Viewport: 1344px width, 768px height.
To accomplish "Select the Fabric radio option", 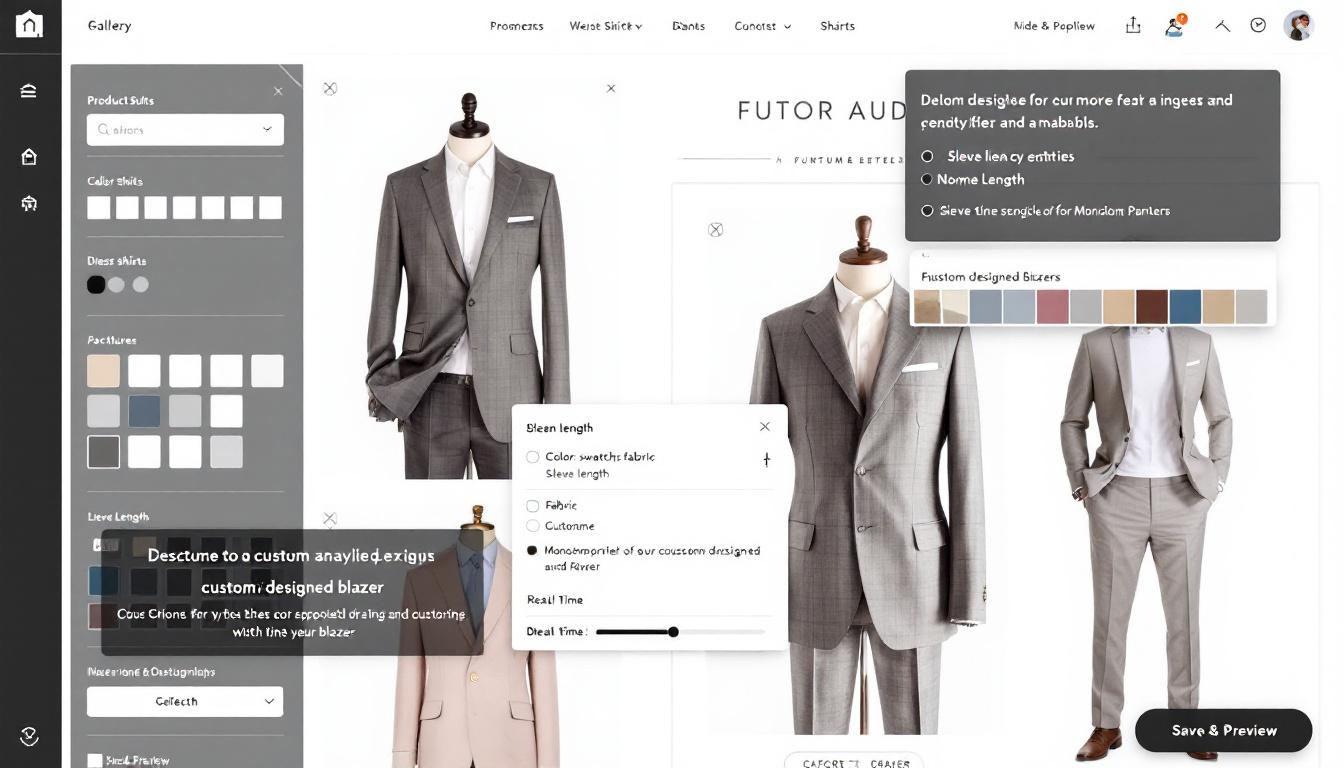I will click(x=533, y=506).
